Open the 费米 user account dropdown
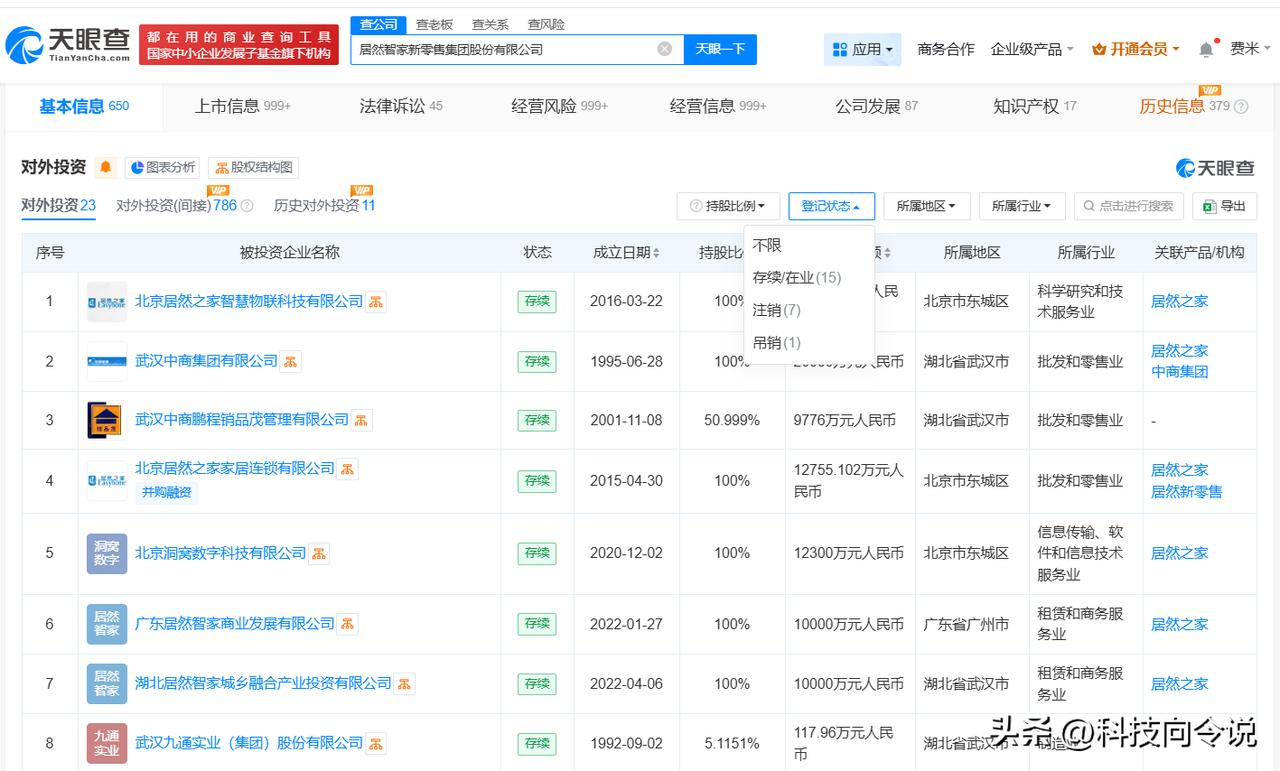Viewport: 1280px width, 771px height. [x=1251, y=49]
